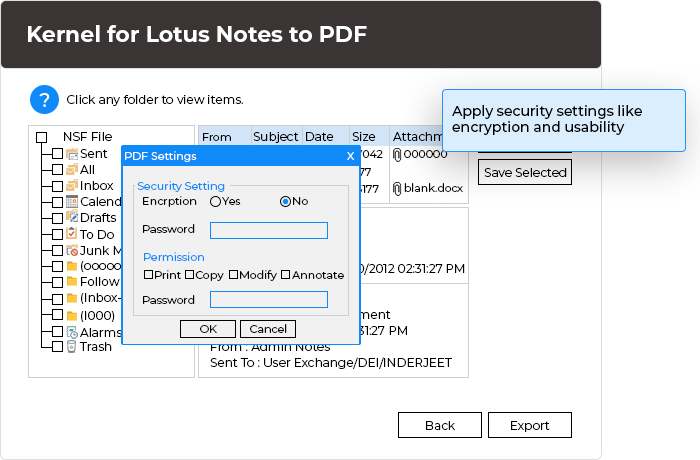The image size is (700, 460).
Task: Confirm PDF settings with OK
Action: pyautogui.click(x=208, y=329)
